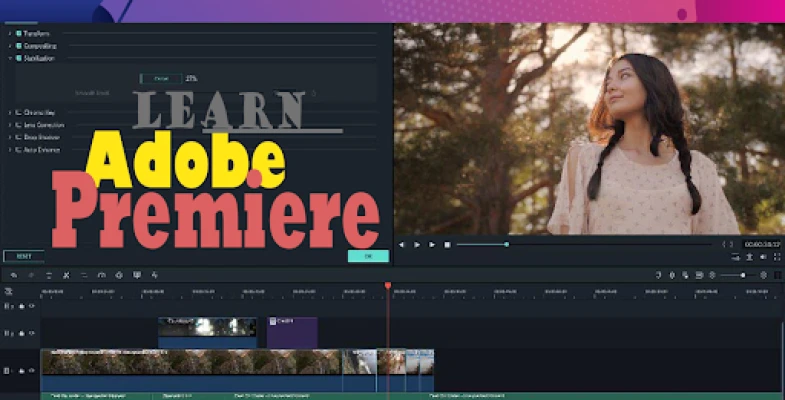Enable the Lens Correction checkbox

[19, 125]
